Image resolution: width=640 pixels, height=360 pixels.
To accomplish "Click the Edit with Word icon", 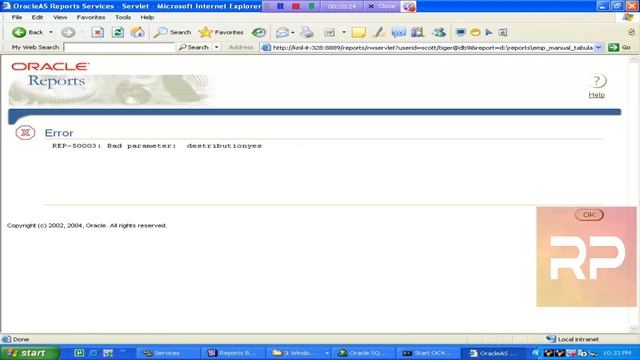I will (329, 32).
